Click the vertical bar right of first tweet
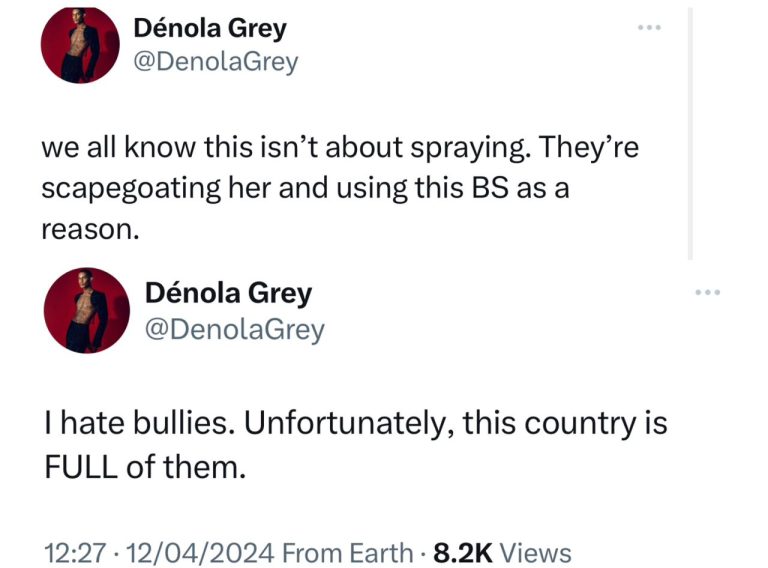The height and width of the screenshot is (568, 768). point(690,130)
